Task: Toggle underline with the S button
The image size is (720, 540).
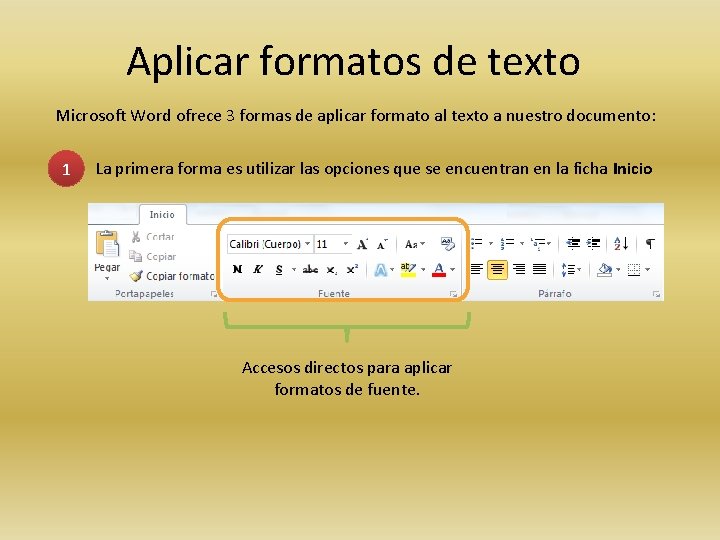Action: [x=279, y=270]
